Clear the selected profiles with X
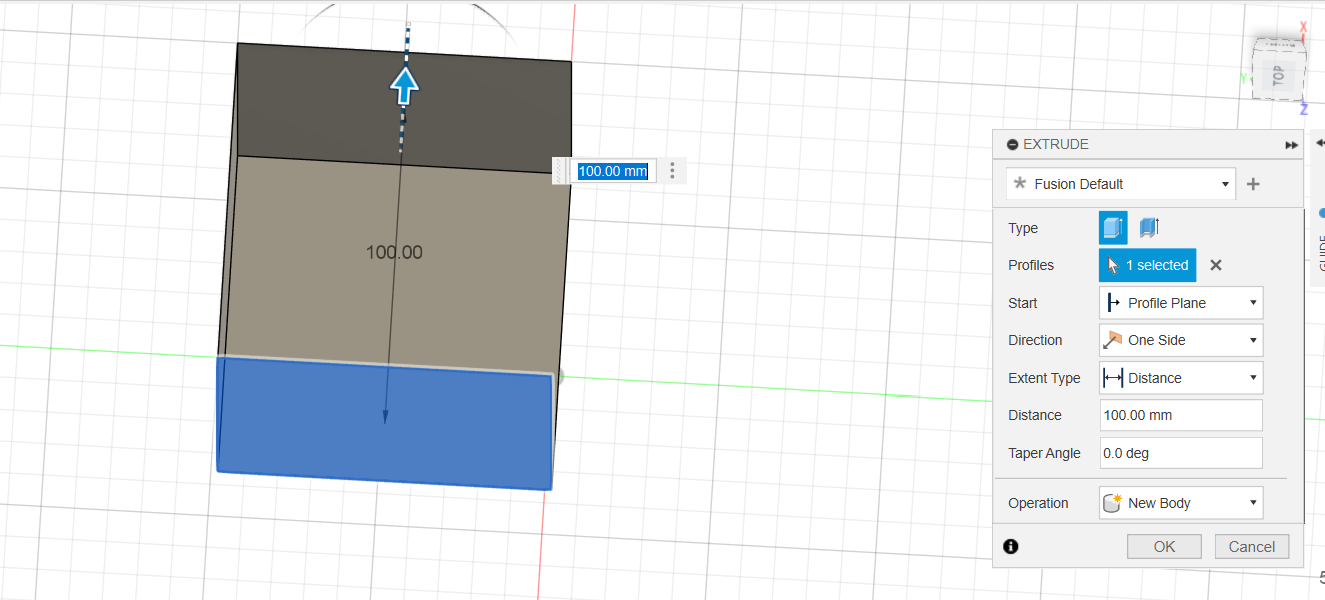The width and height of the screenshot is (1325, 600). coord(1216,265)
